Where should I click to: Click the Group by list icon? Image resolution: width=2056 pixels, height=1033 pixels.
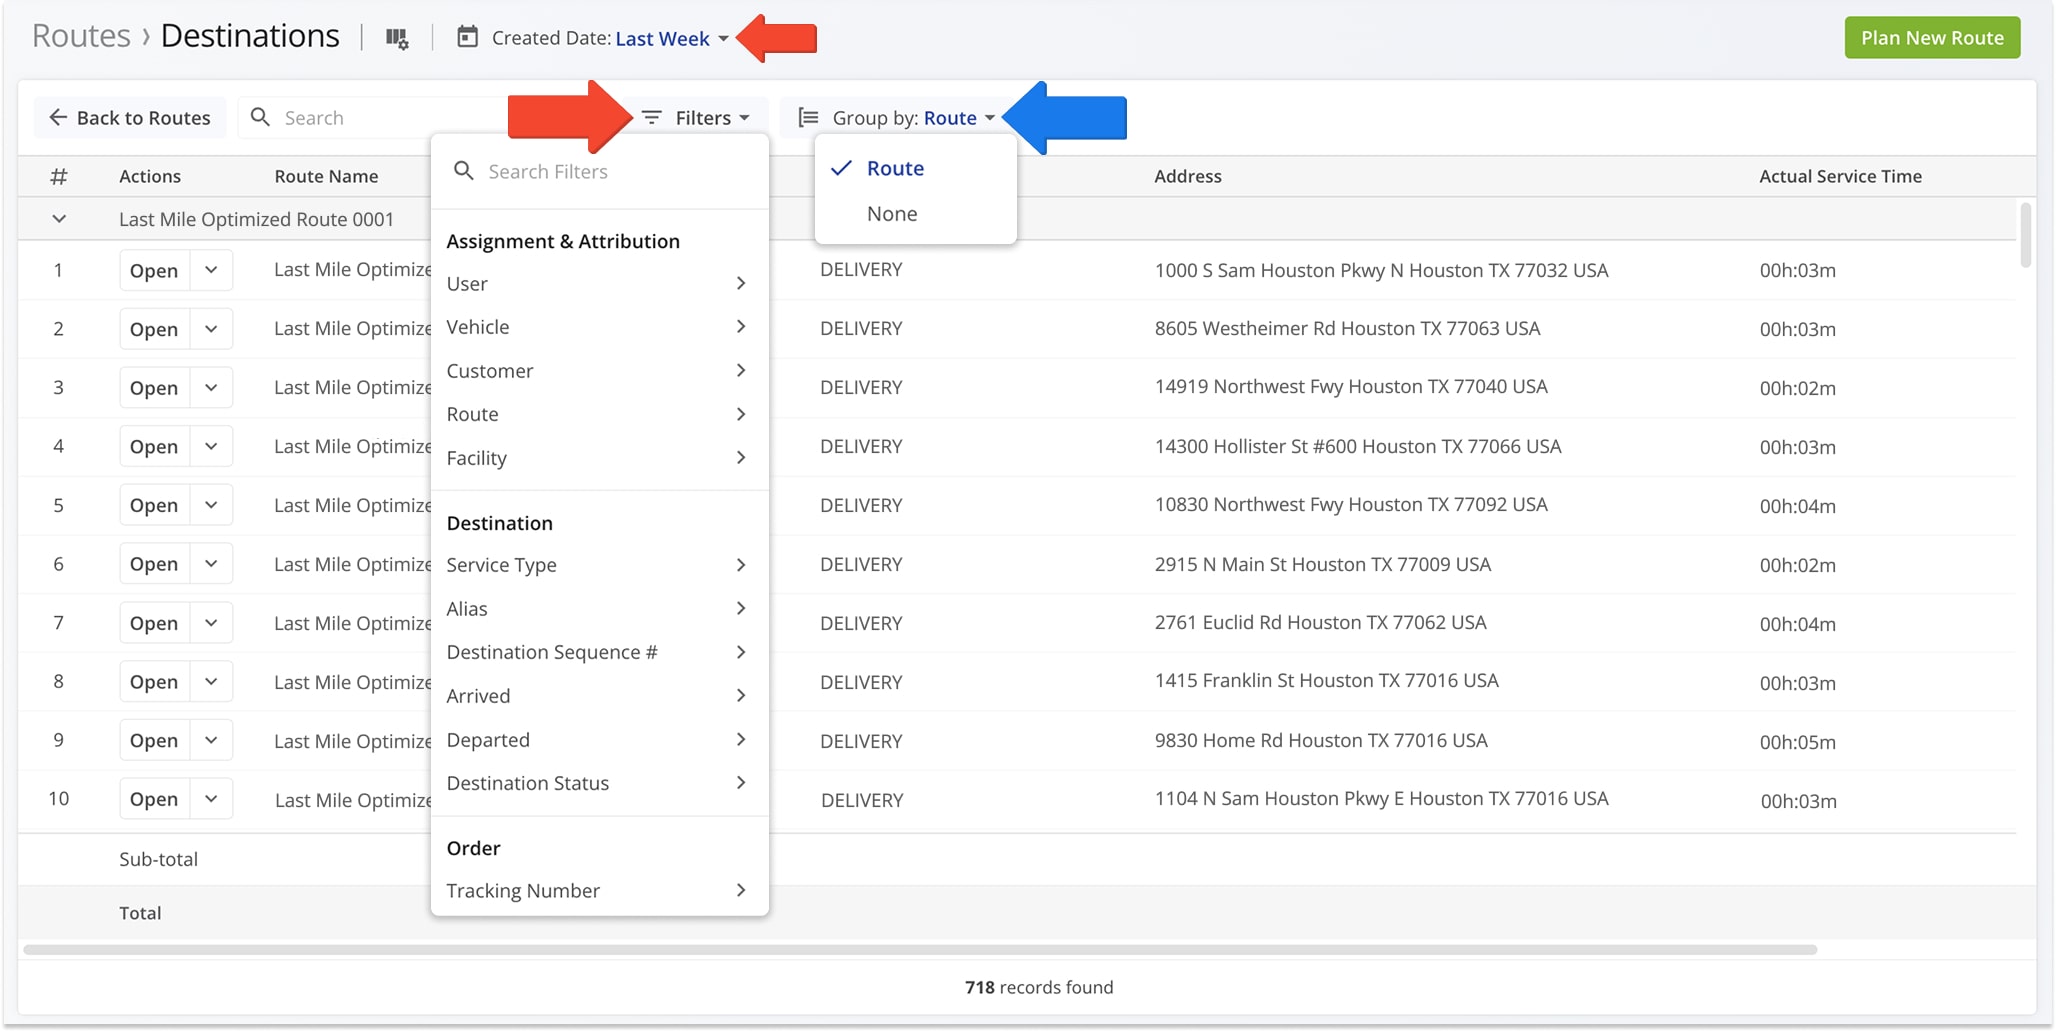(x=806, y=117)
